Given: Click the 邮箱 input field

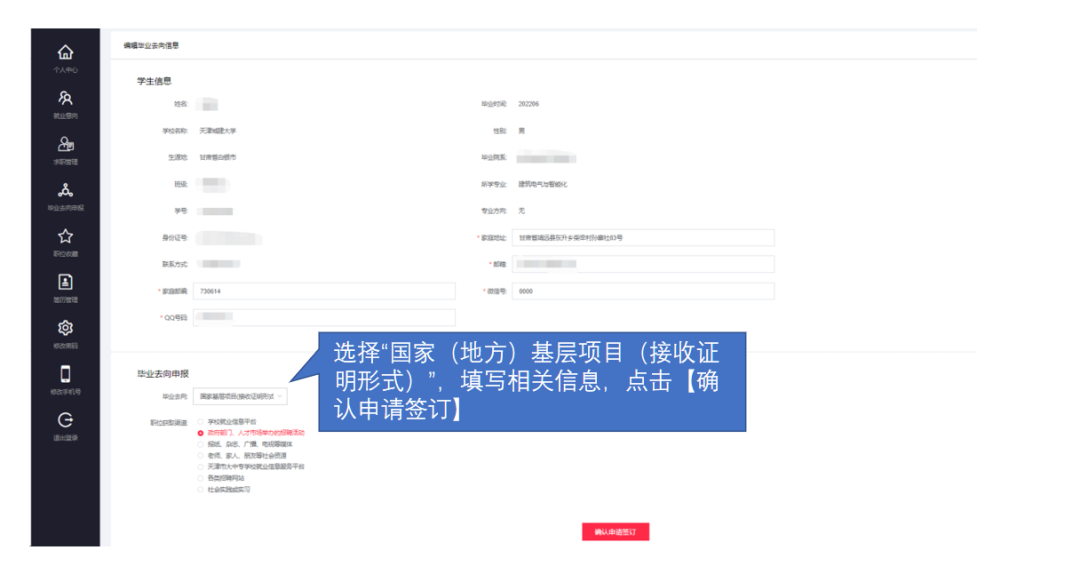Looking at the screenshot, I should point(643,264).
